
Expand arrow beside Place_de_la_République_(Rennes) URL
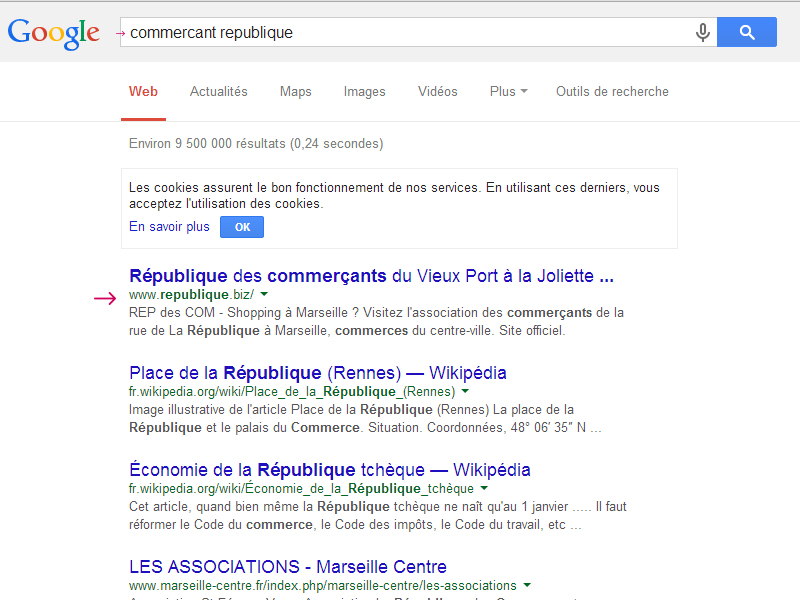tap(465, 392)
